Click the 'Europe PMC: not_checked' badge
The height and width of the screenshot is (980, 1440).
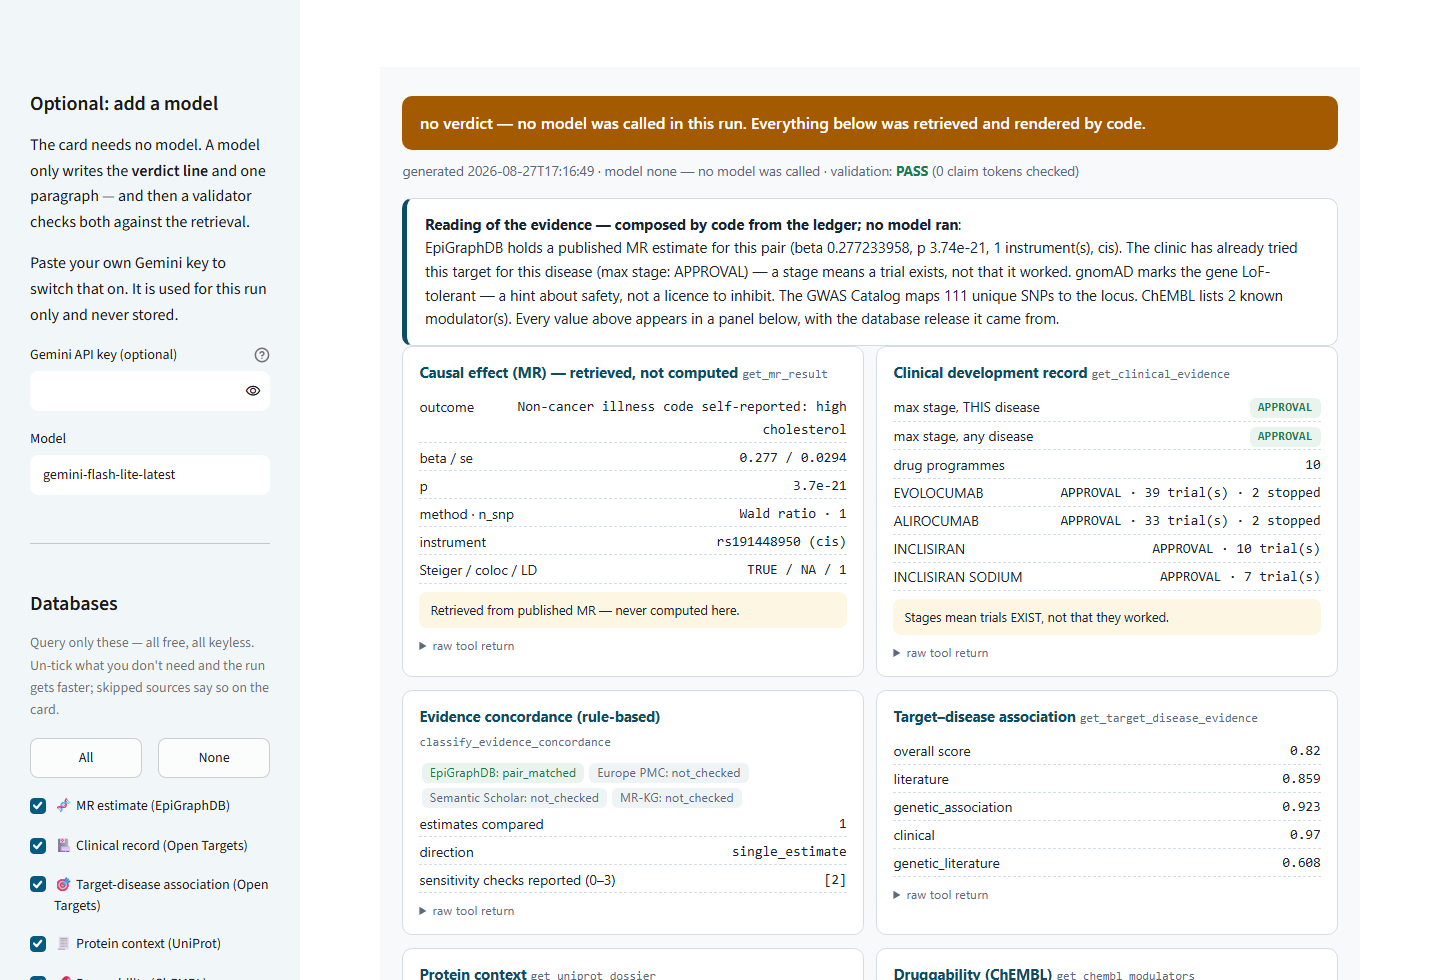[x=669, y=773]
